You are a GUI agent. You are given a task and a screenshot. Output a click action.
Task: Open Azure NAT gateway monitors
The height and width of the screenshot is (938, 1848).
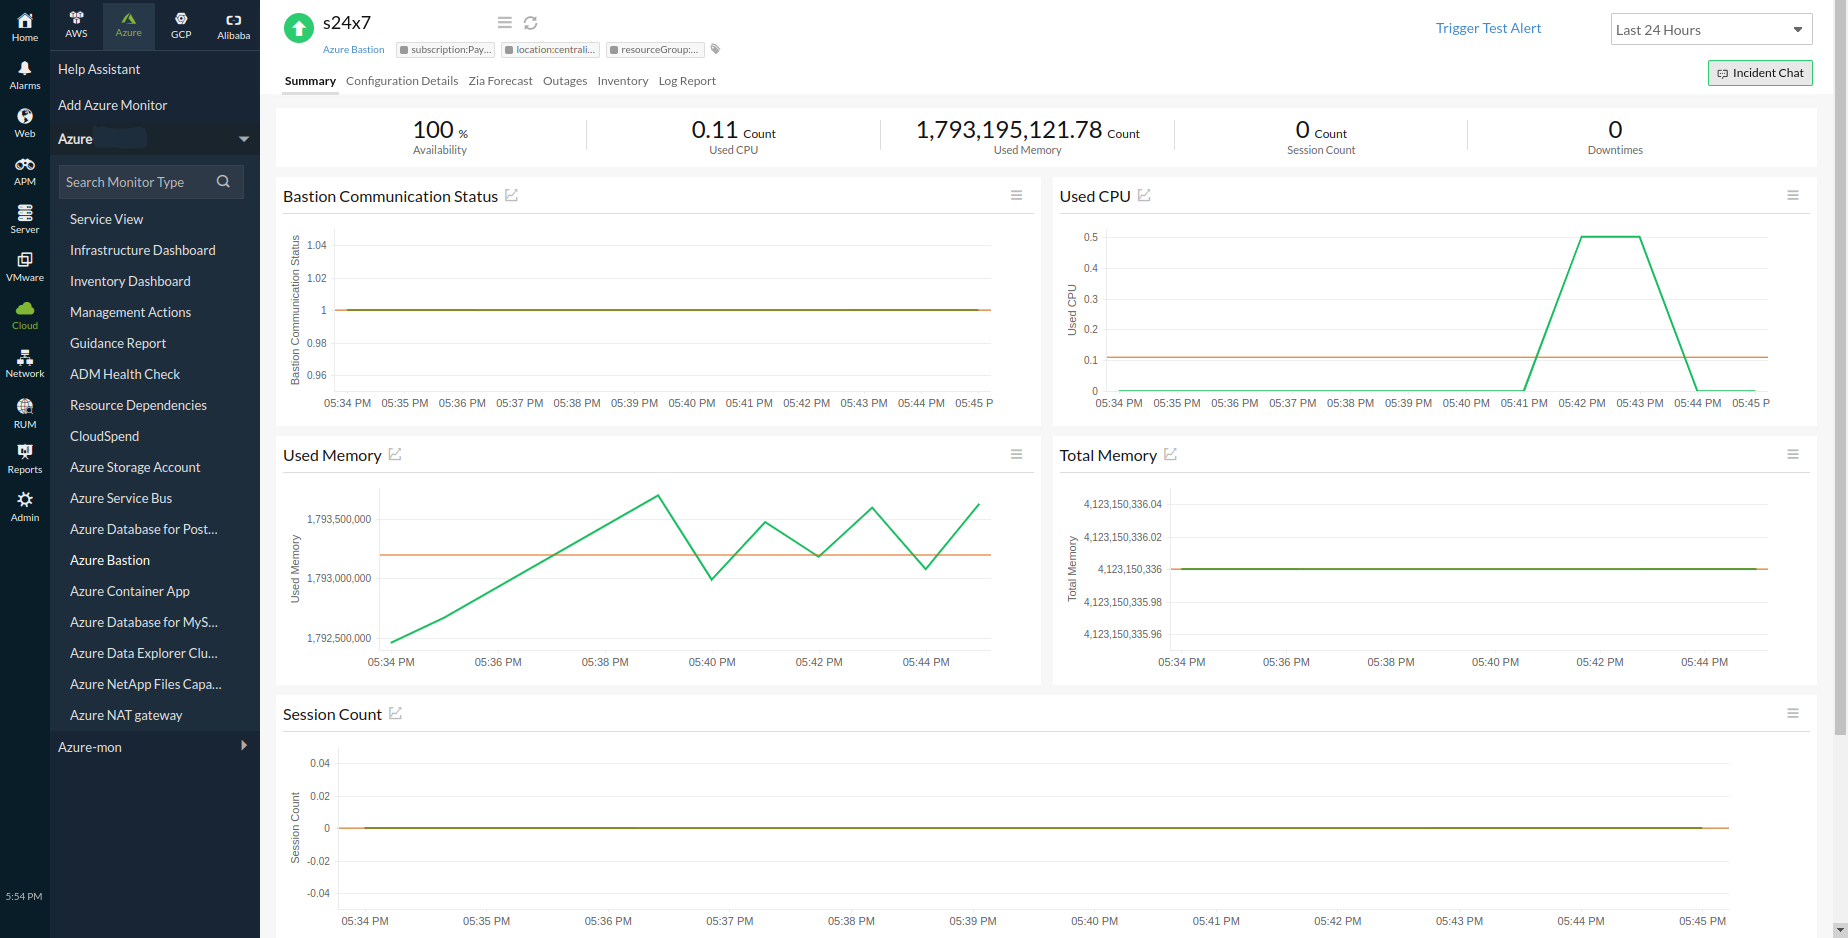tap(126, 715)
